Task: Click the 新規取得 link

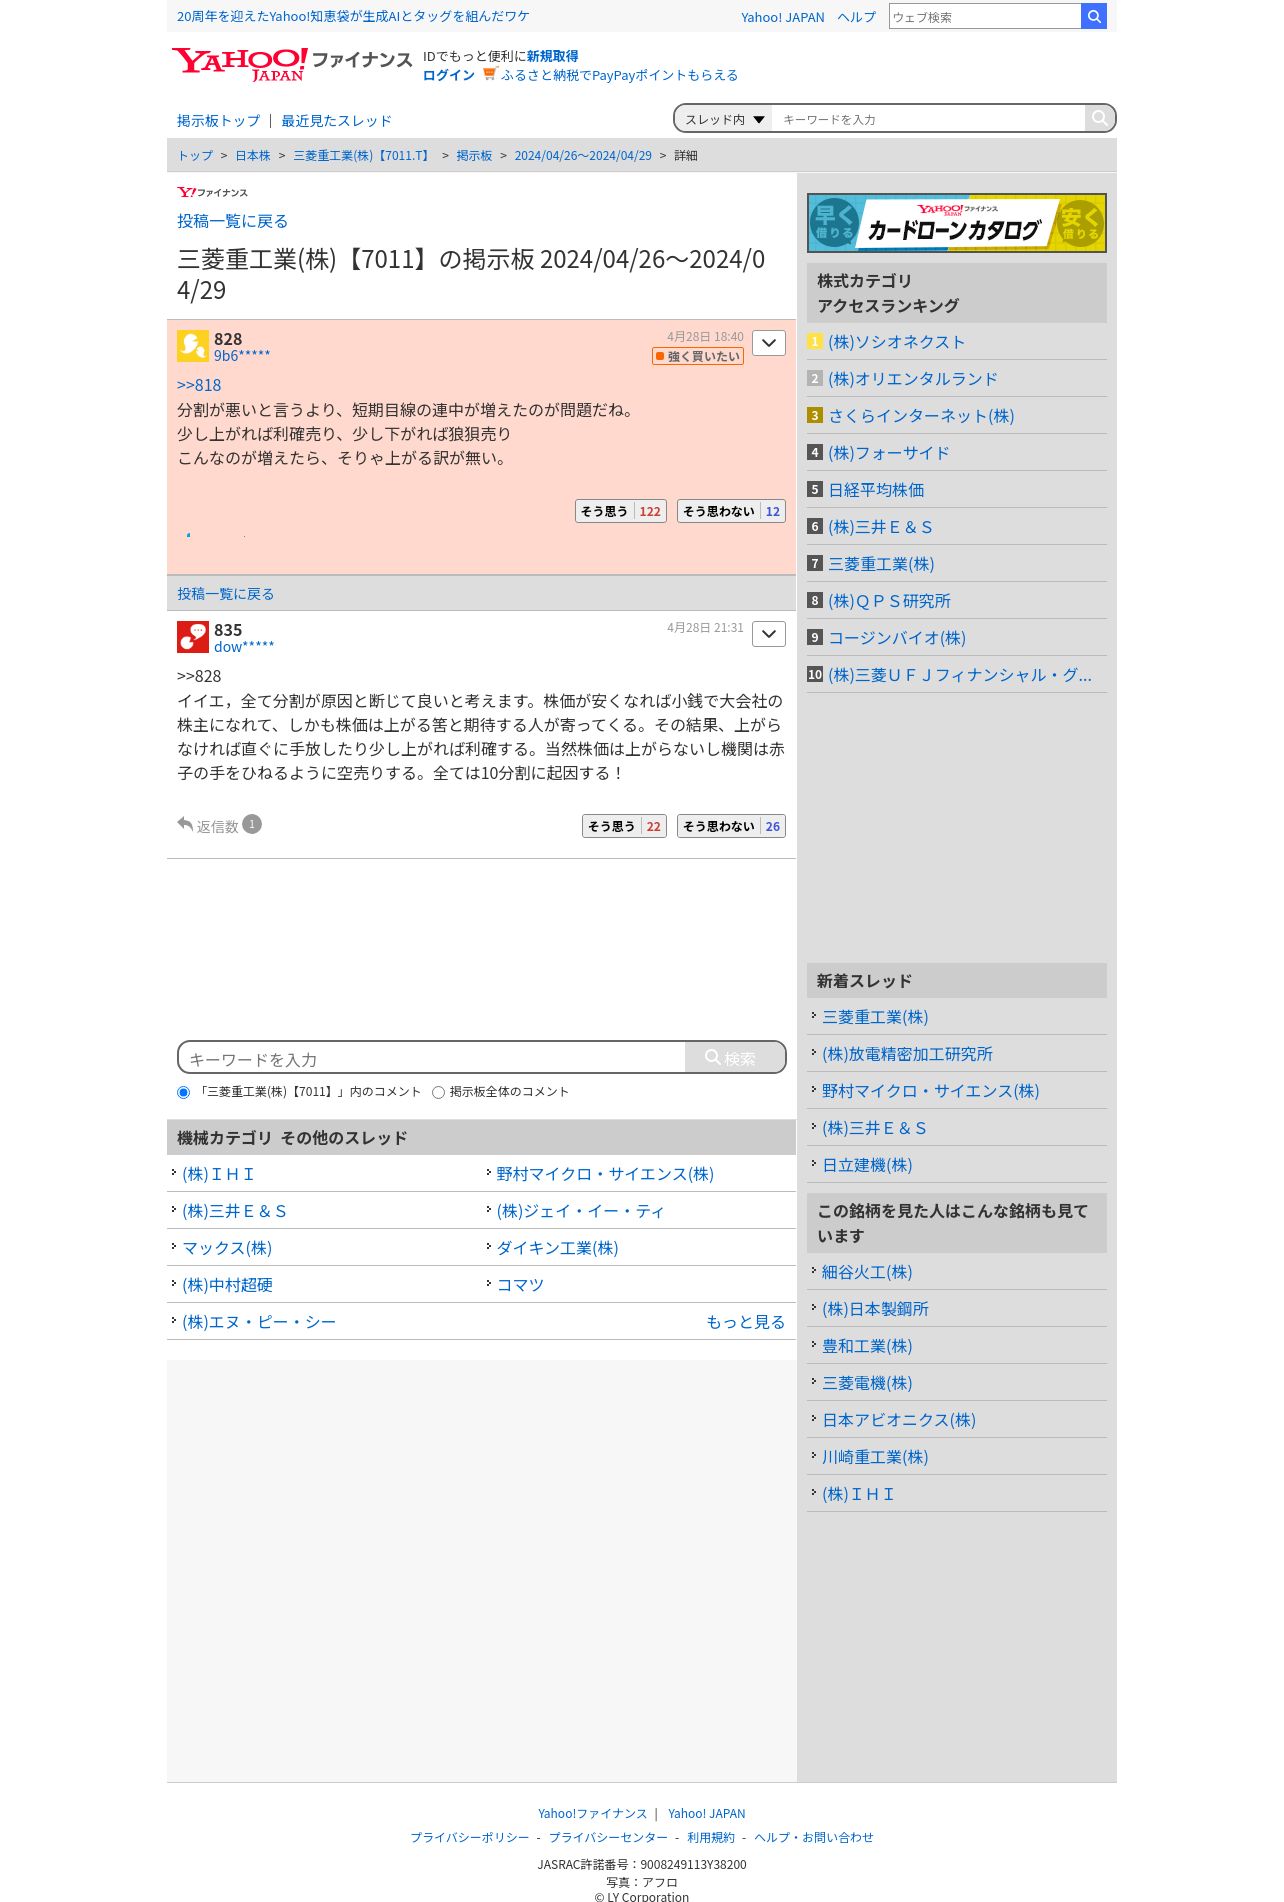Action: pos(552,56)
